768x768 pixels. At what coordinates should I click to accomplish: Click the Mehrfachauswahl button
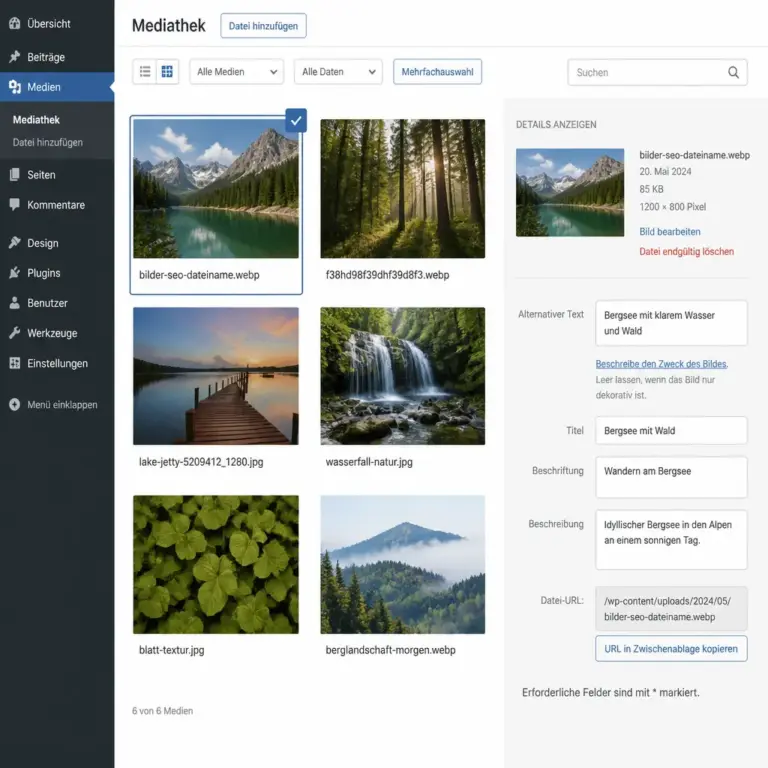(x=437, y=72)
